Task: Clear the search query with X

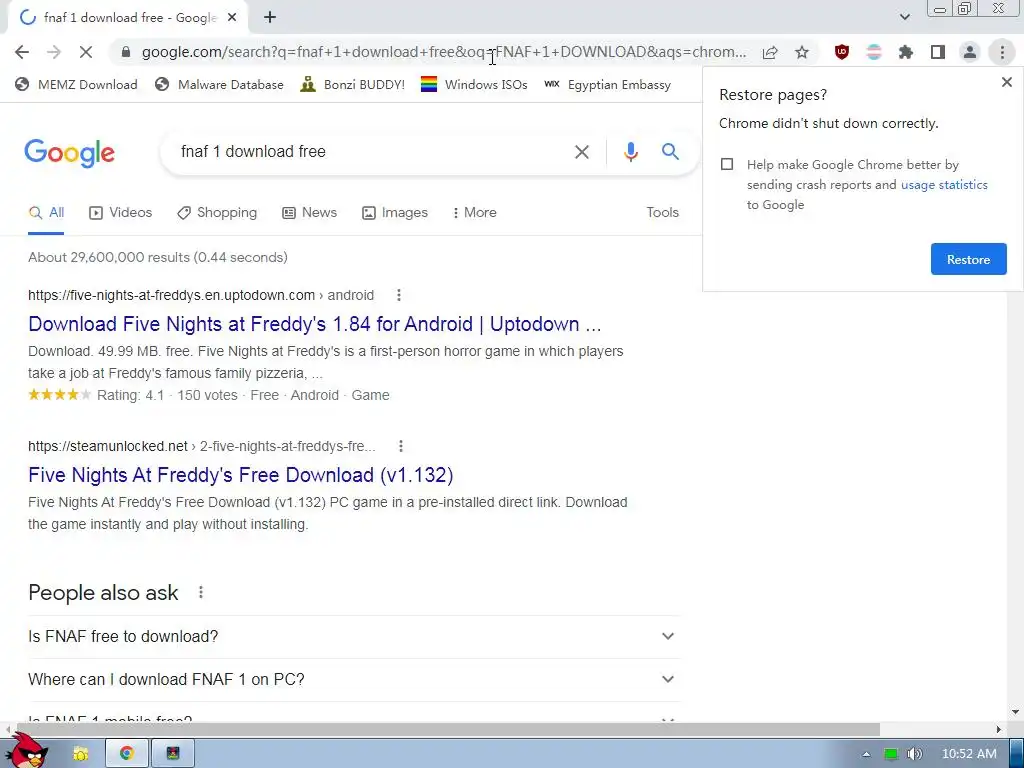Action: tap(581, 152)
